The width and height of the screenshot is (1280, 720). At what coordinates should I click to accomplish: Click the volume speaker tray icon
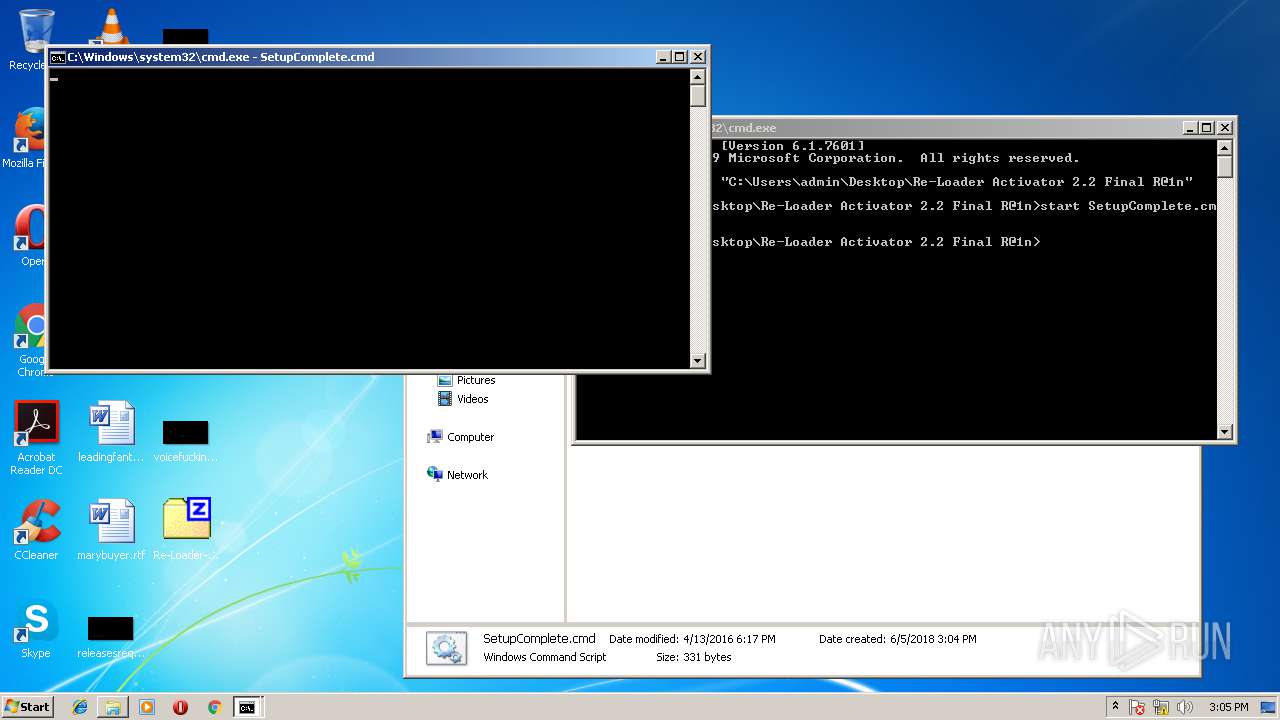tap(1184, 707)
